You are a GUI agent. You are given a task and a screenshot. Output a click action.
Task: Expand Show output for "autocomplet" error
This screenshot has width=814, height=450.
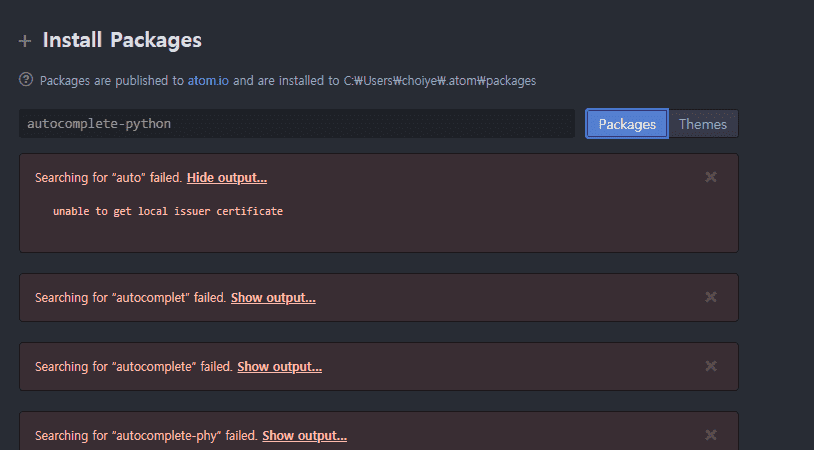pos(273,298)
